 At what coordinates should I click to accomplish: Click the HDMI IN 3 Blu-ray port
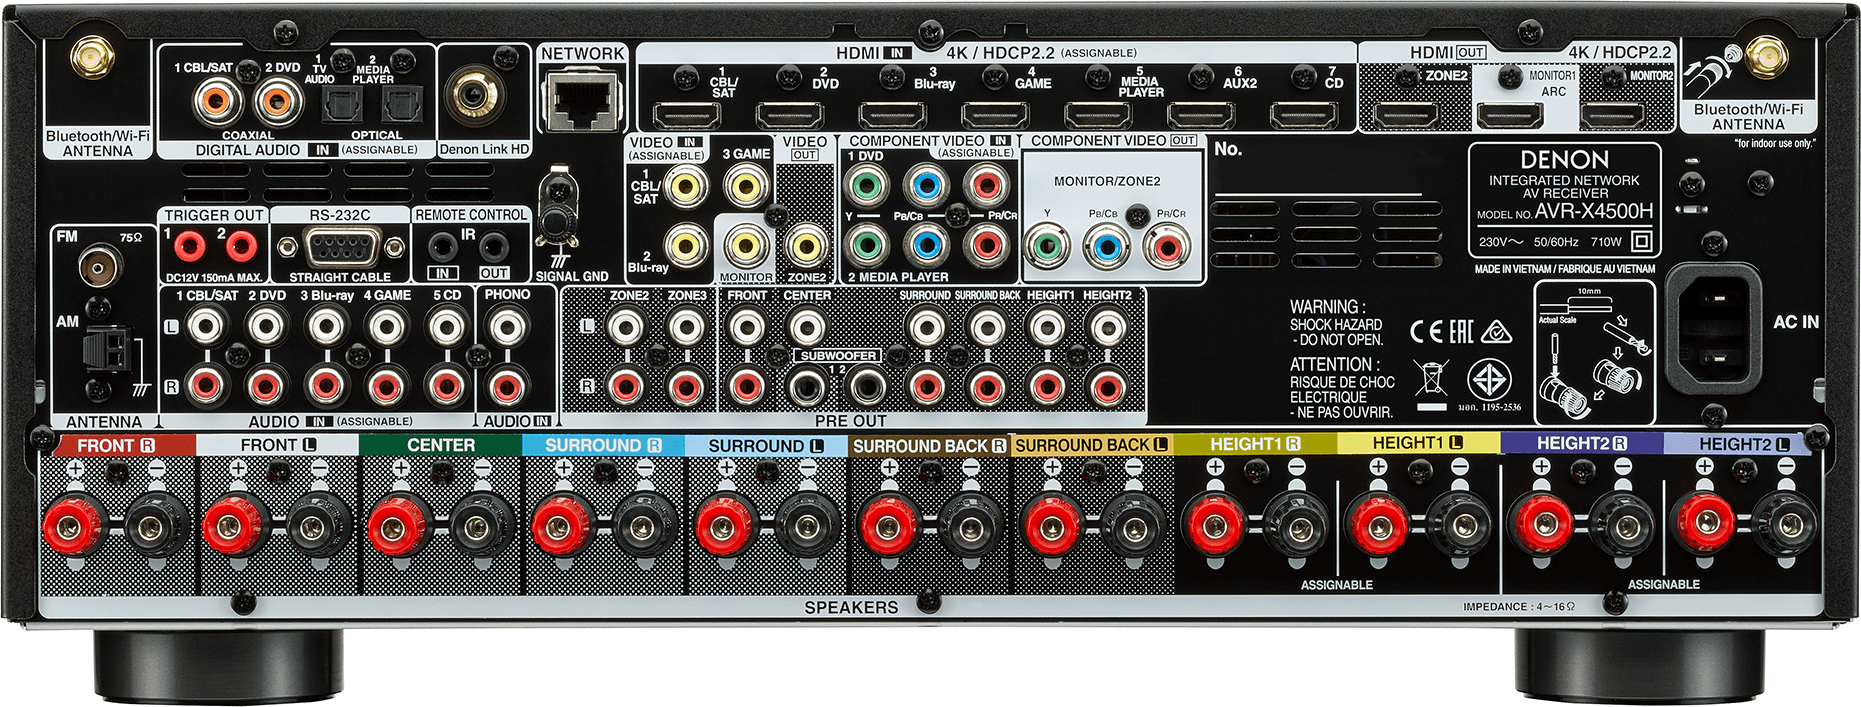coord(892,116)
